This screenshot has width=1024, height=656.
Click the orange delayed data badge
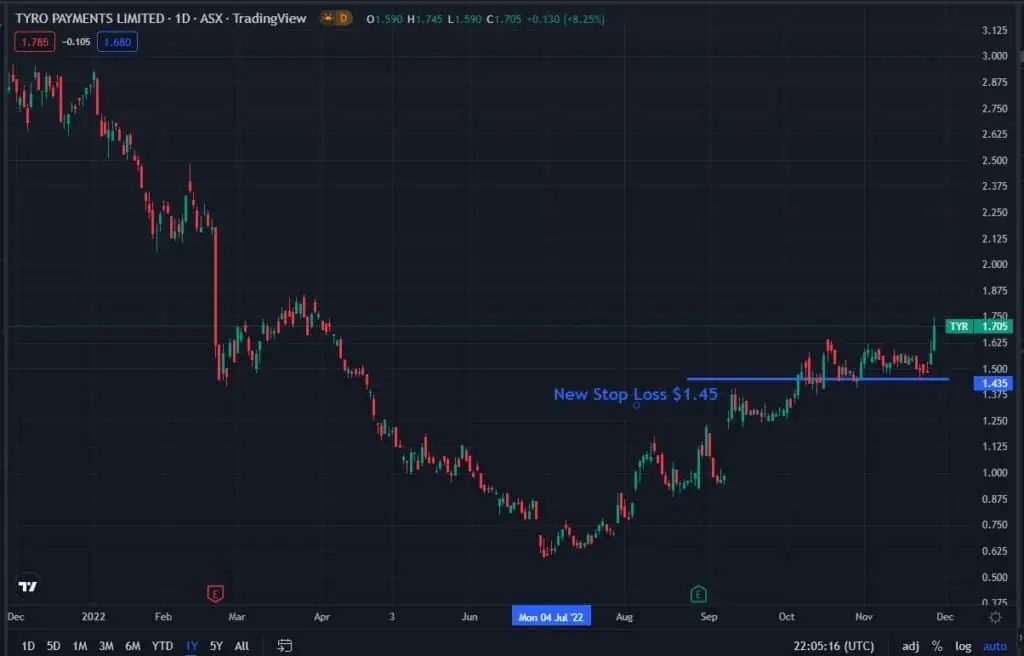coord(334,19)
